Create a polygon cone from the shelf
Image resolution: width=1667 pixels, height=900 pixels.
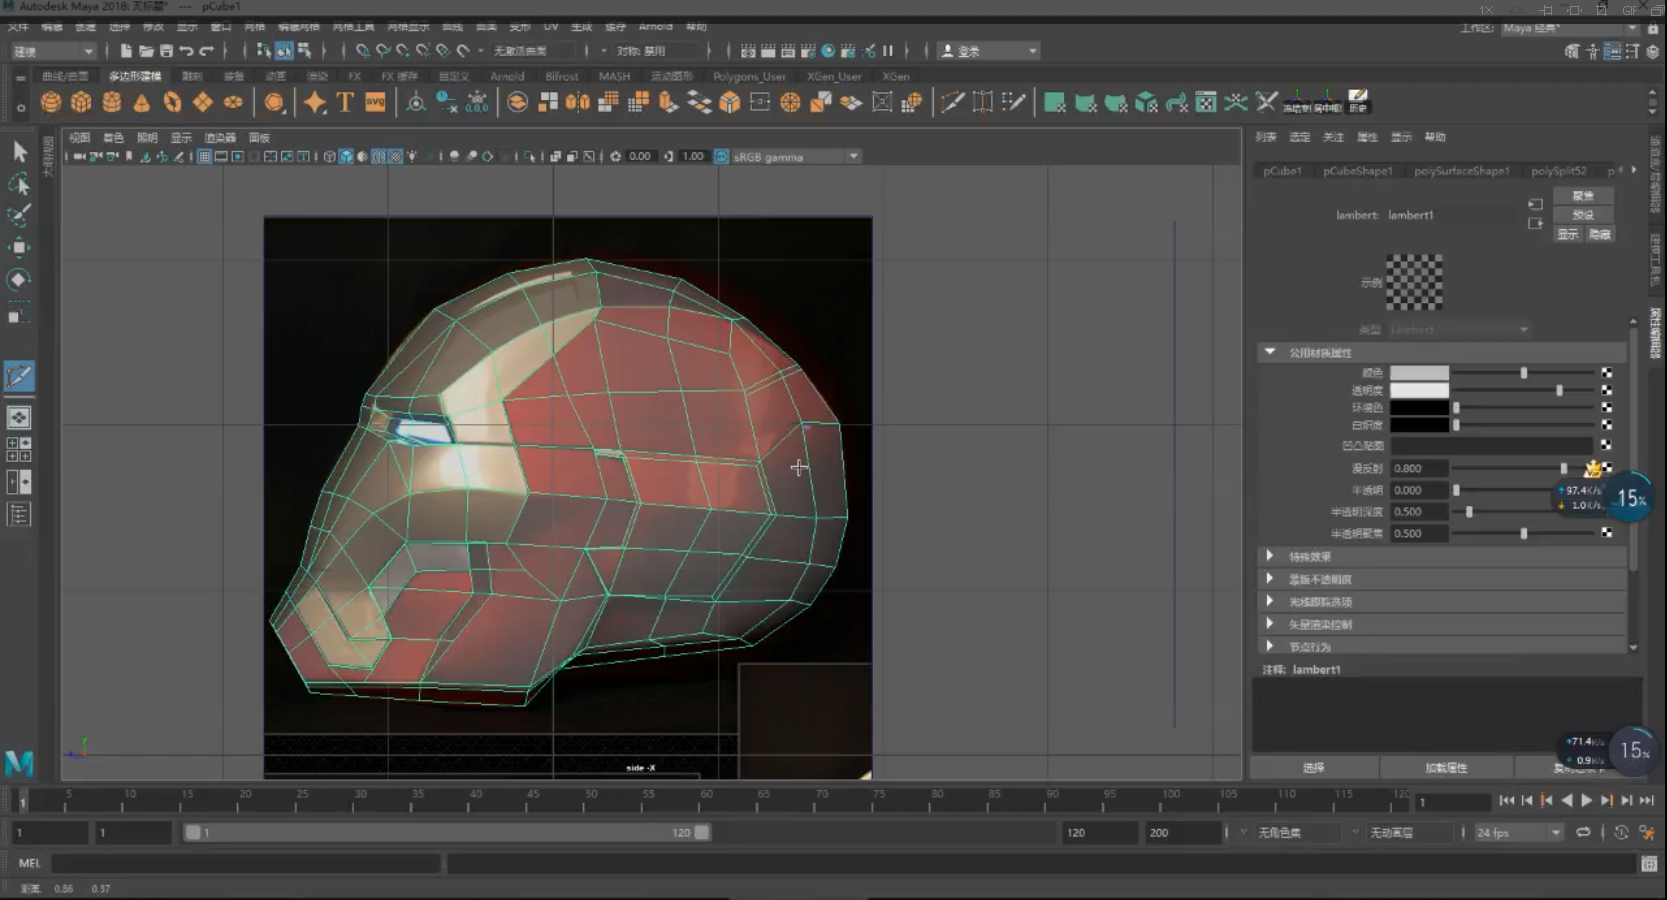coord(142,102)
